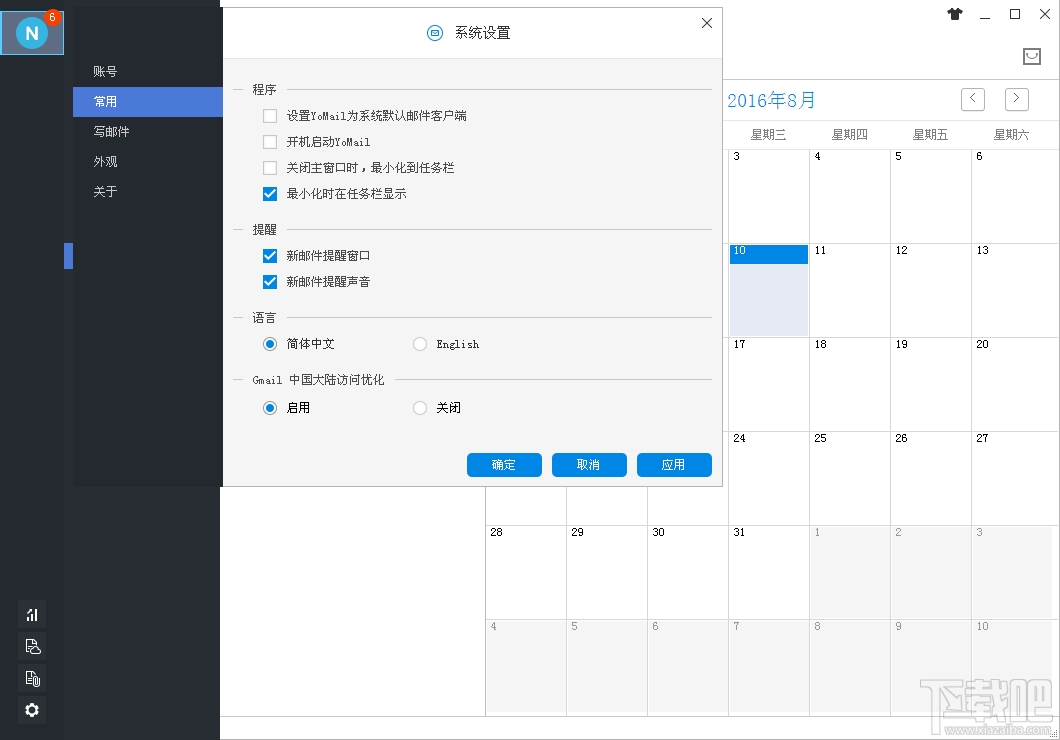The height and width of the screenshot is (740, 1060).
Task: Select day 17 in the calendar
Action: pos(769,384)
